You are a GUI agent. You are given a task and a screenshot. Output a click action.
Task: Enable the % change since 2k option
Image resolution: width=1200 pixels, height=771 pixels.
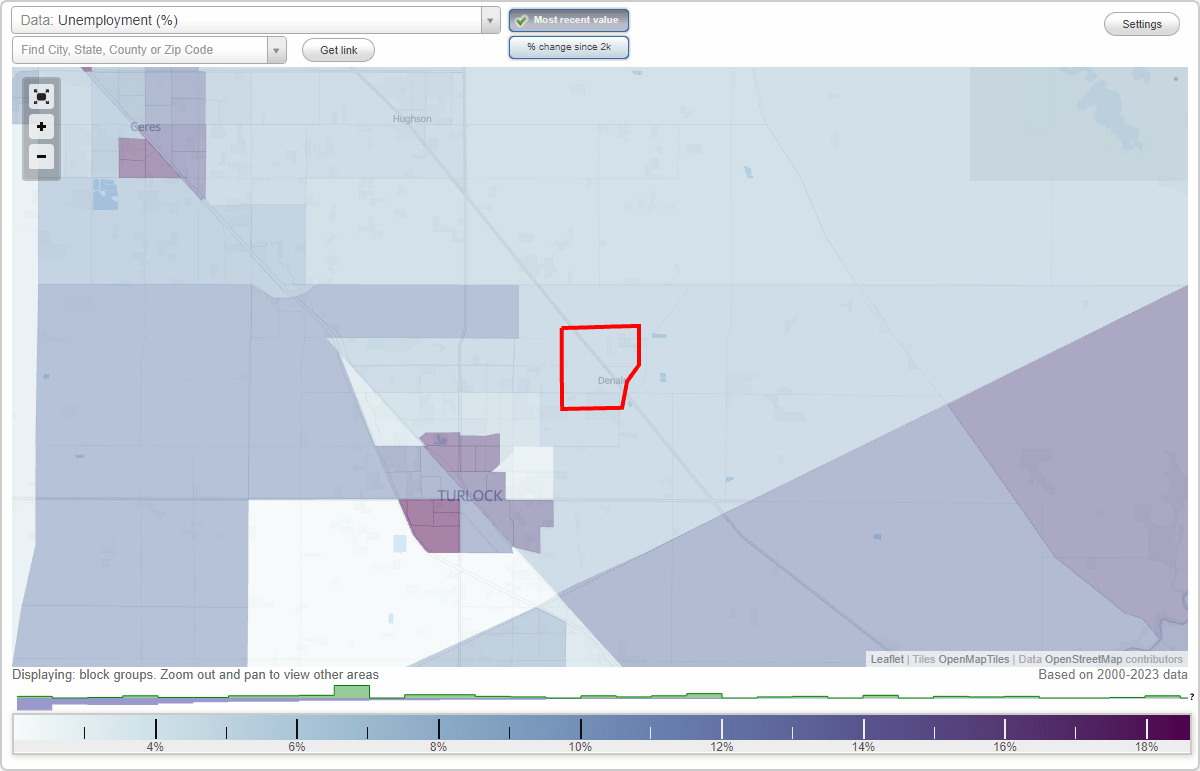point(568,46)
